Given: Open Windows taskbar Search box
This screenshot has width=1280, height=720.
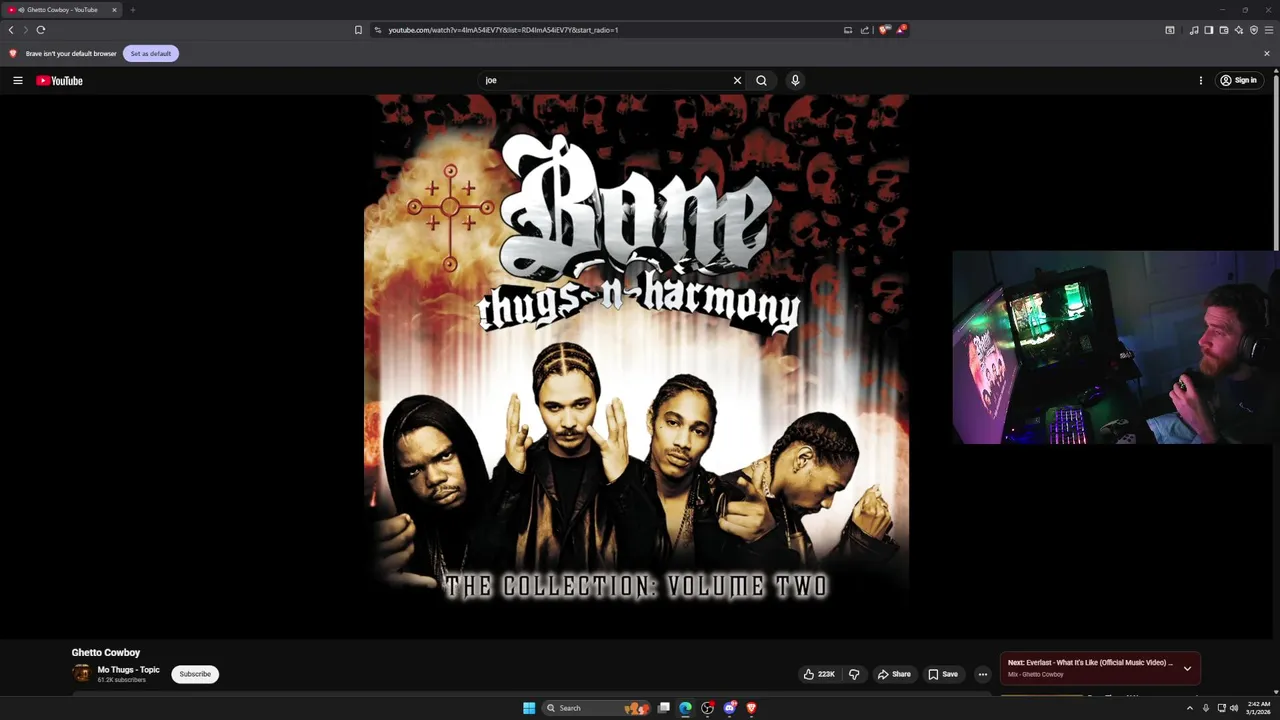Looking at the screenshot, I should (x=598, y=708).
